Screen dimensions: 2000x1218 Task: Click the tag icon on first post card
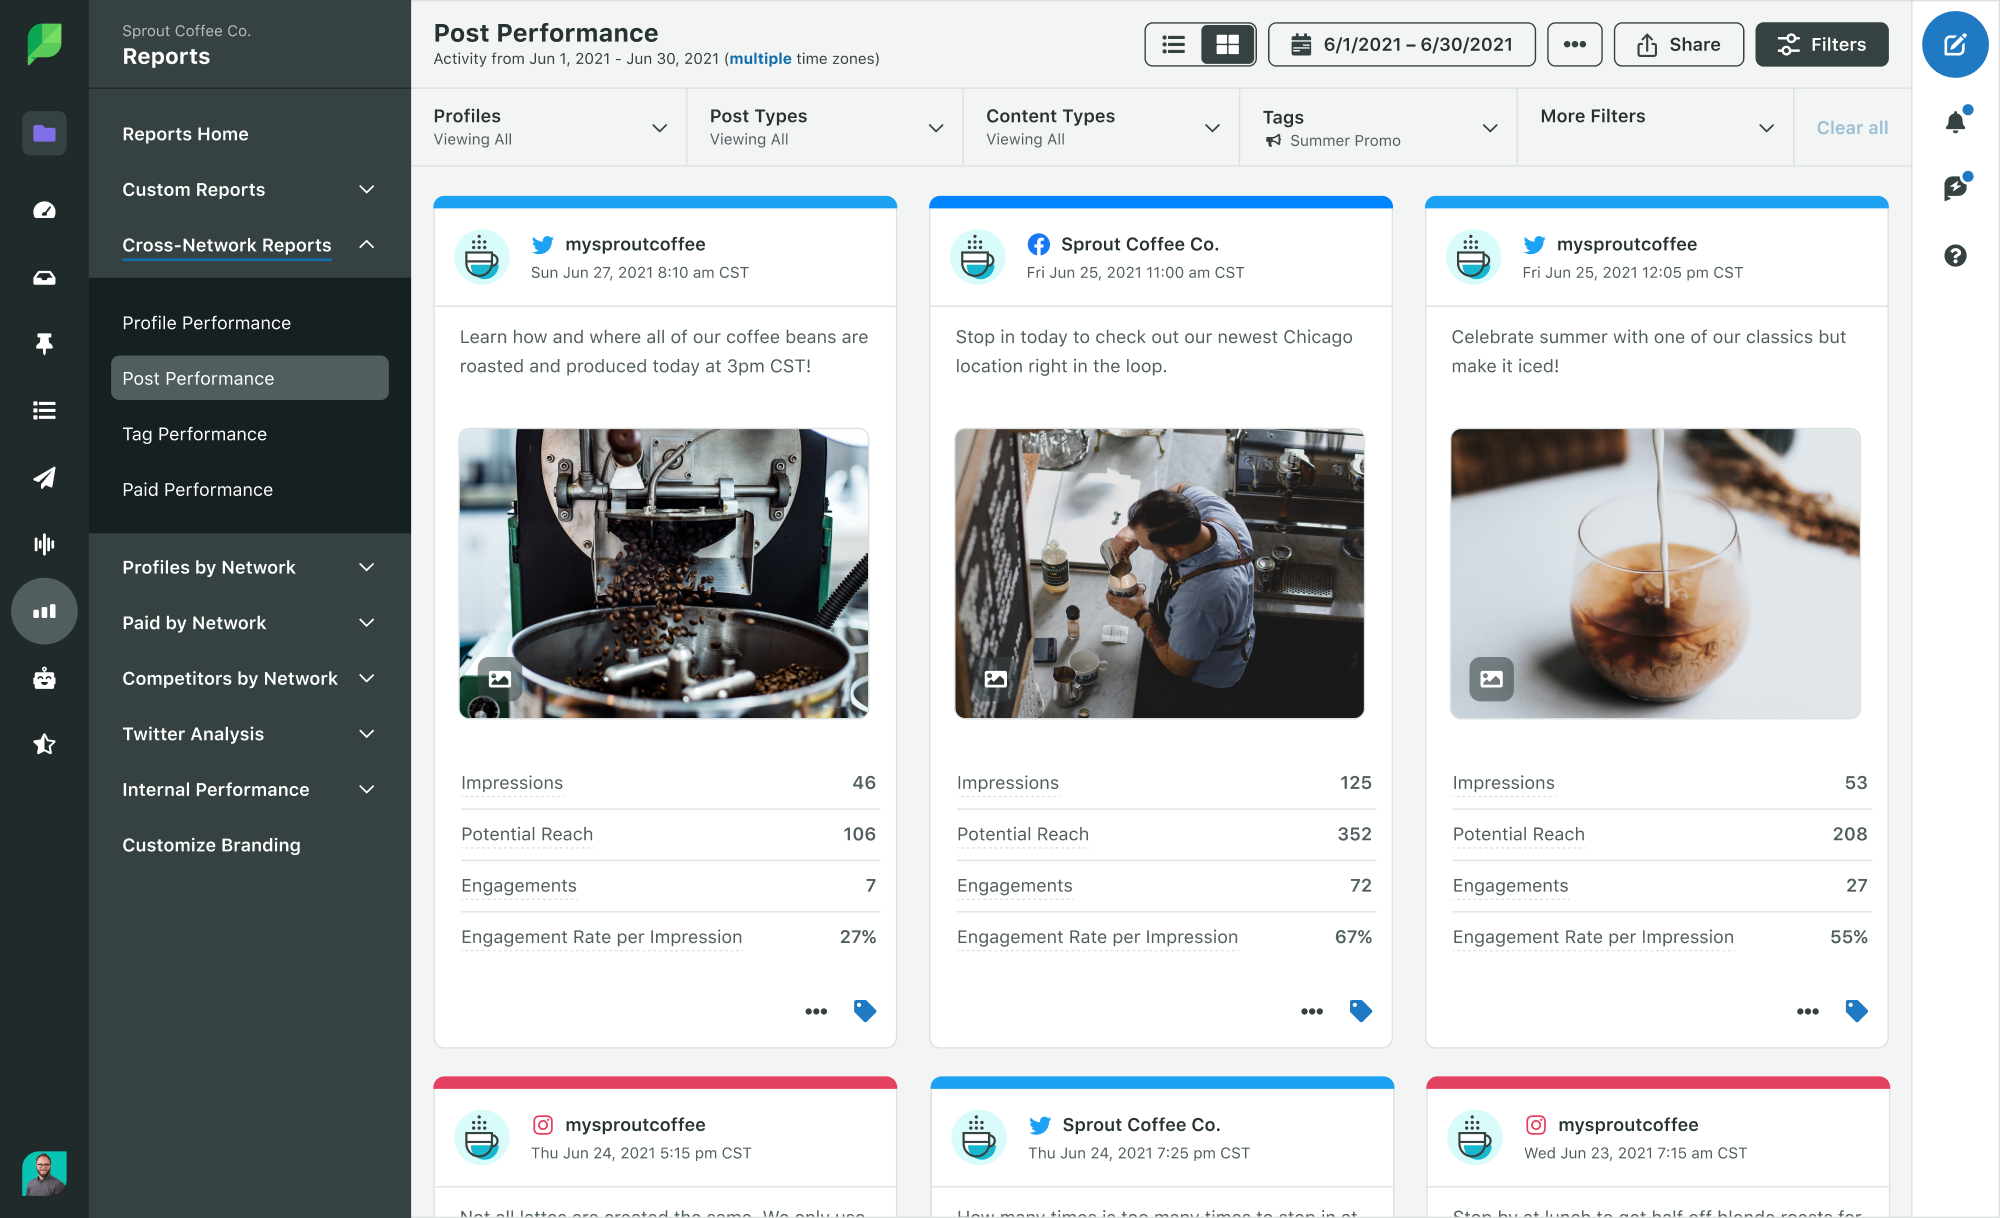coord(866,1010)
